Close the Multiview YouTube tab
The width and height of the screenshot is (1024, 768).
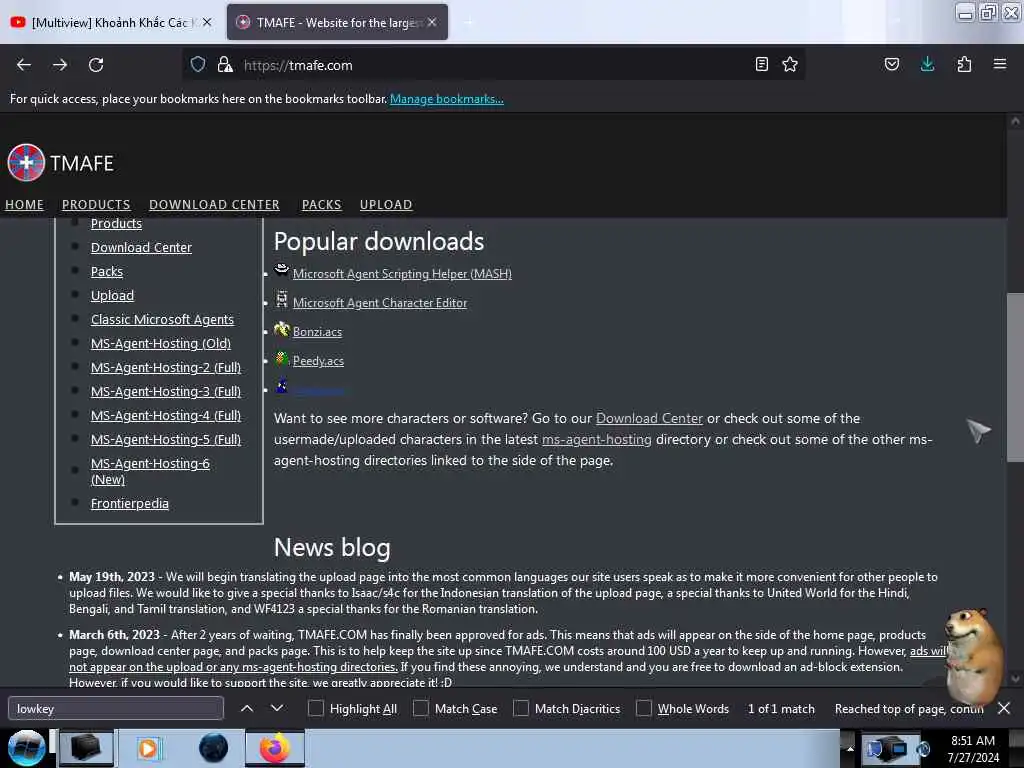pyautogui.click(x=207, y=22)
